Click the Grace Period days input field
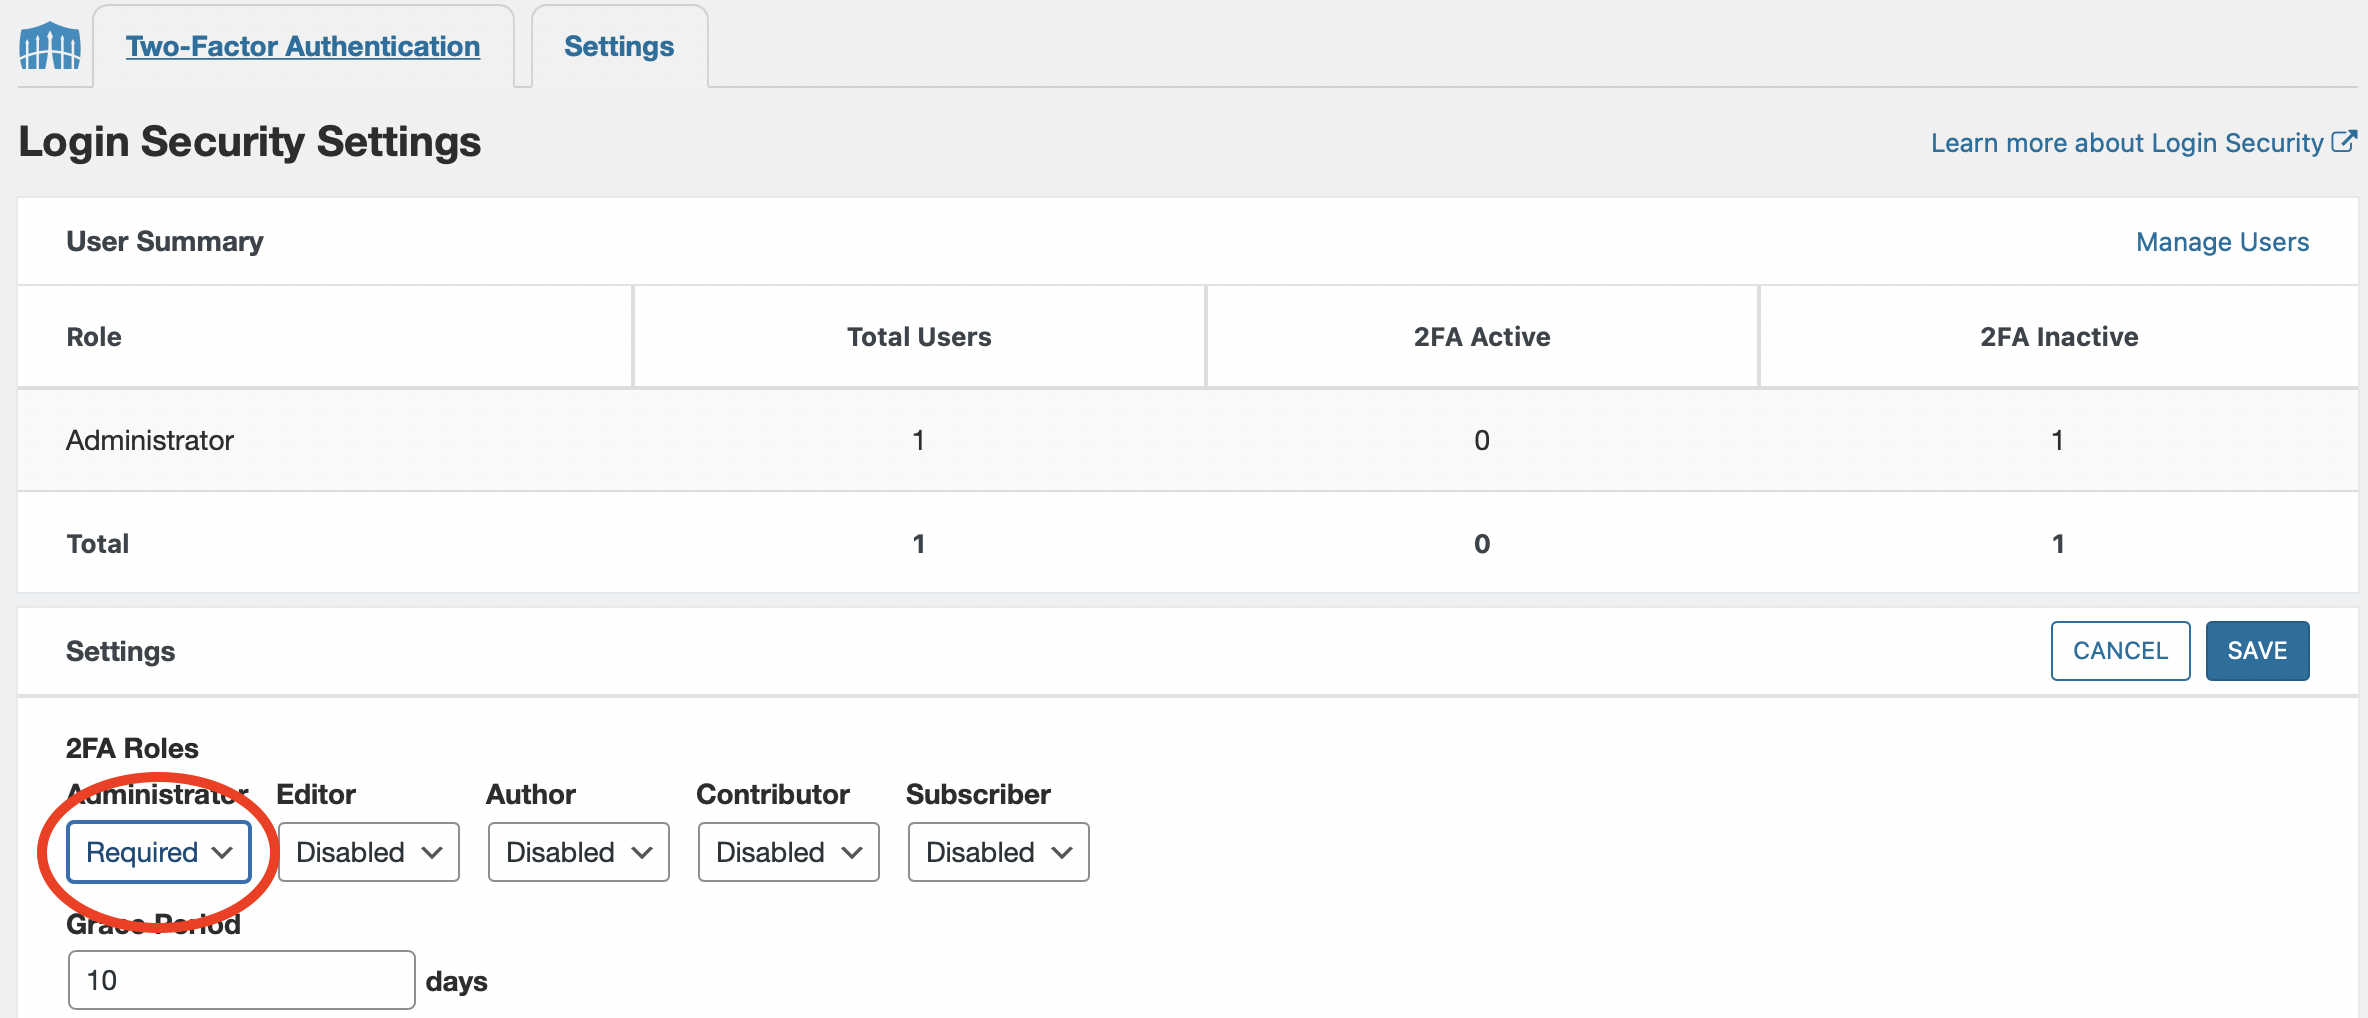This screenshot has height=1018, width=2368. tap(242, 980)
